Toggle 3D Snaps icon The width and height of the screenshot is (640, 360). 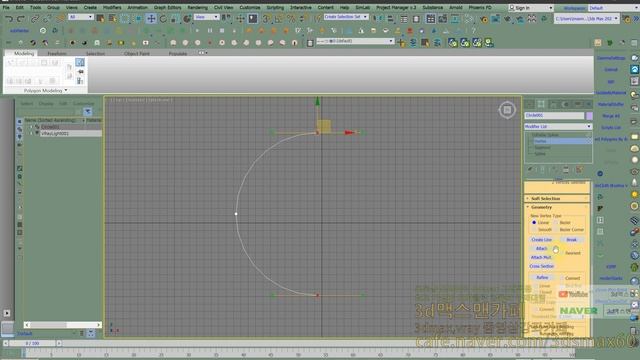click(267, 18)
